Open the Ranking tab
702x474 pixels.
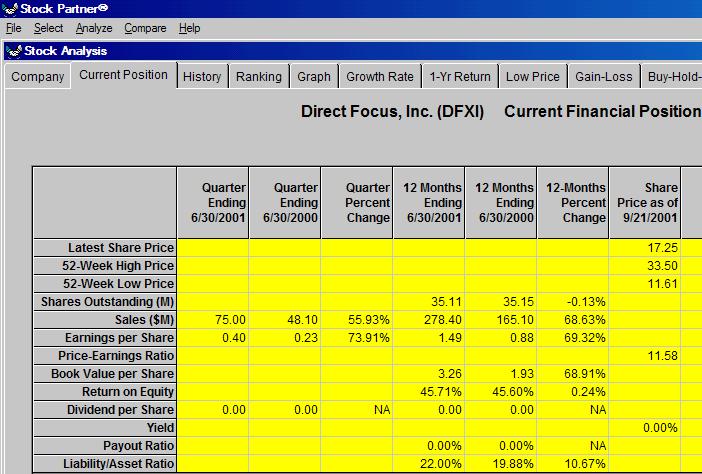pos(259,77)
